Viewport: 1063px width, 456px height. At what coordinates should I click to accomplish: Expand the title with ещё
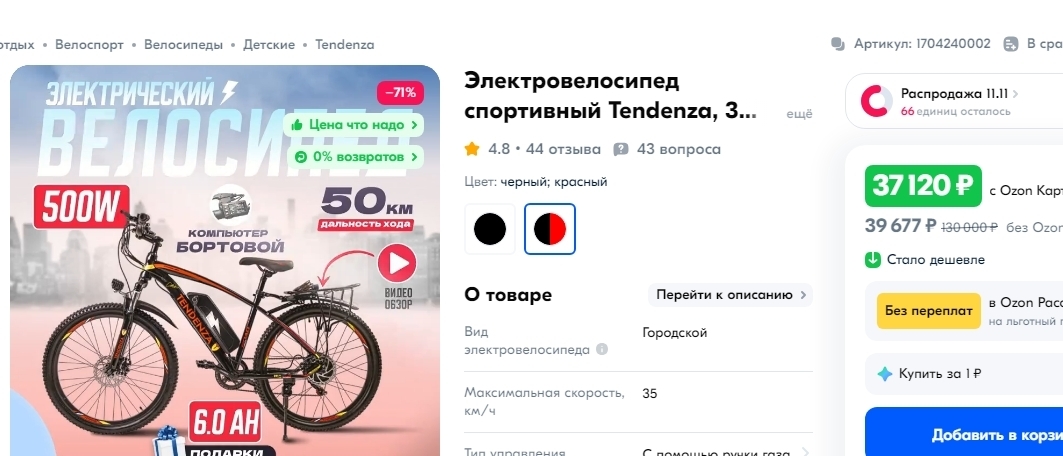[x=799, y=114]
